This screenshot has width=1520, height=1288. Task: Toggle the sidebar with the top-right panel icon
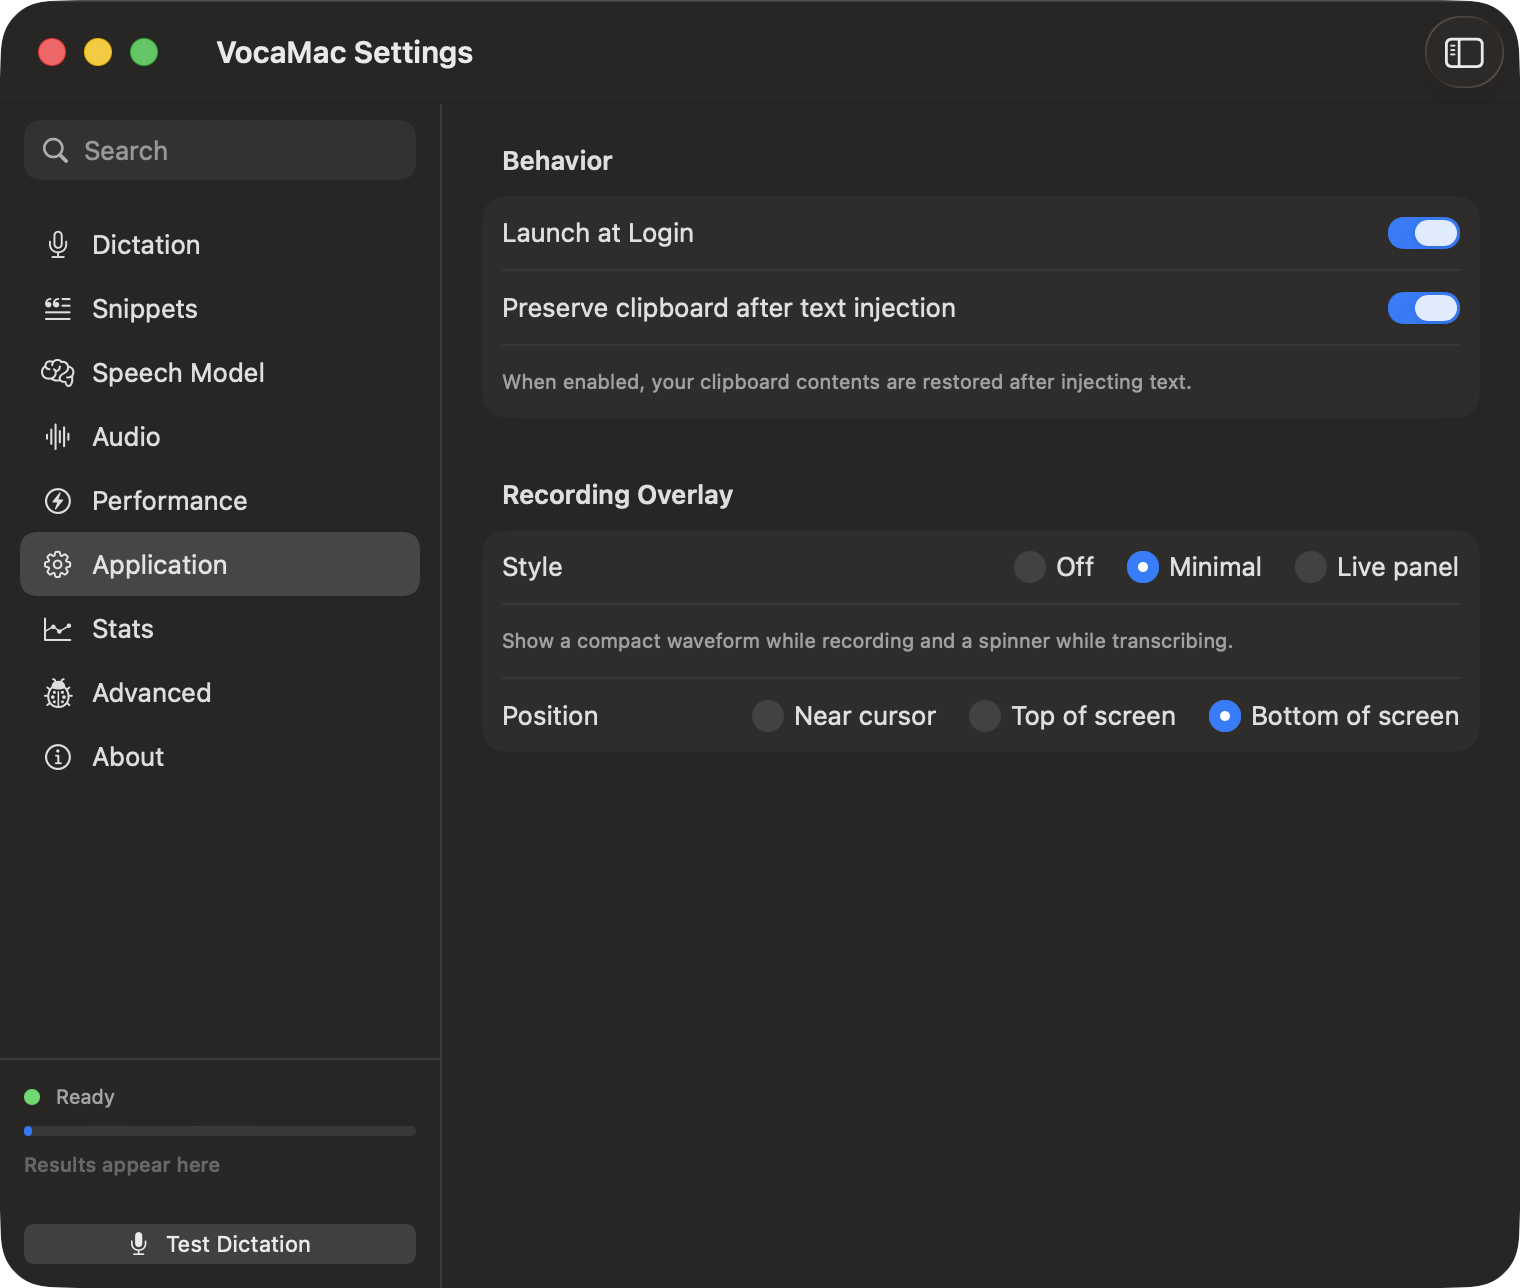(1464, 53)
